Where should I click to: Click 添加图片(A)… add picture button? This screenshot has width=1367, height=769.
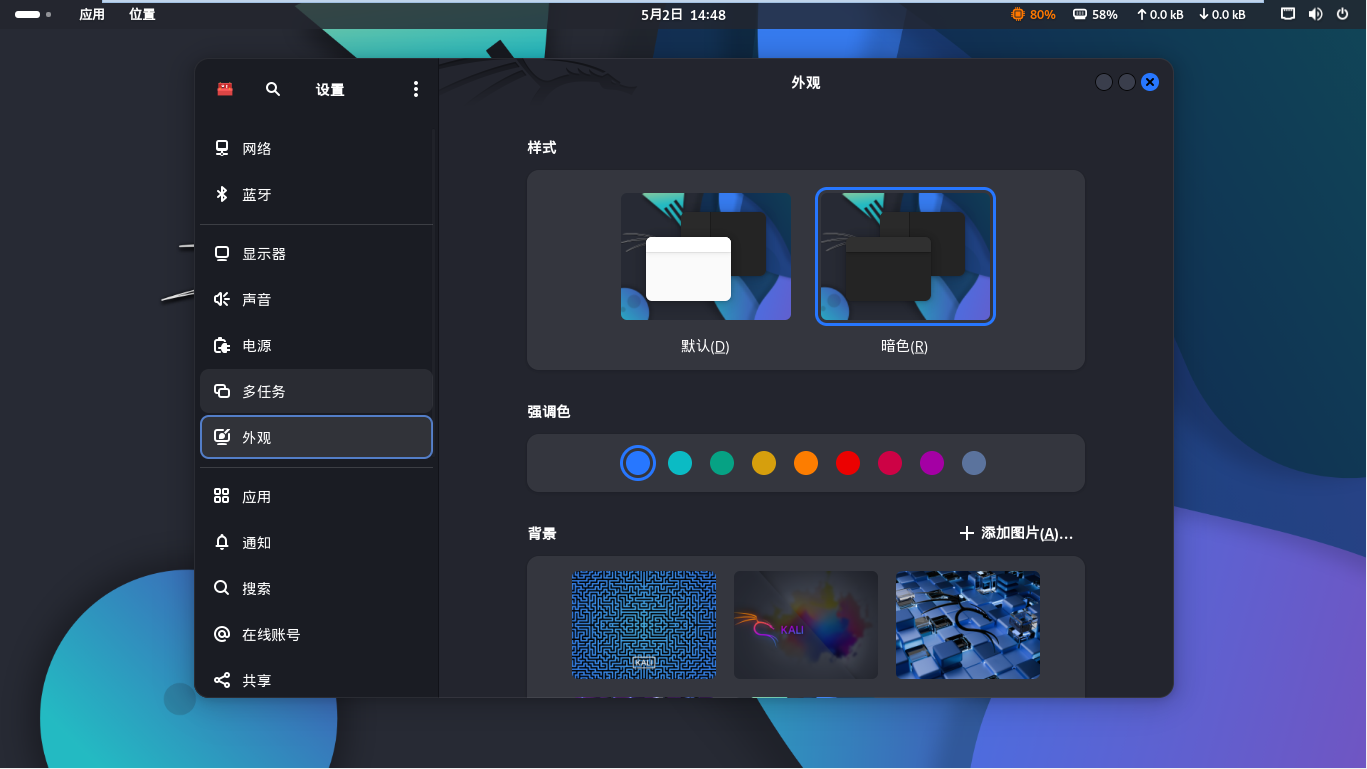point(1016,533)
